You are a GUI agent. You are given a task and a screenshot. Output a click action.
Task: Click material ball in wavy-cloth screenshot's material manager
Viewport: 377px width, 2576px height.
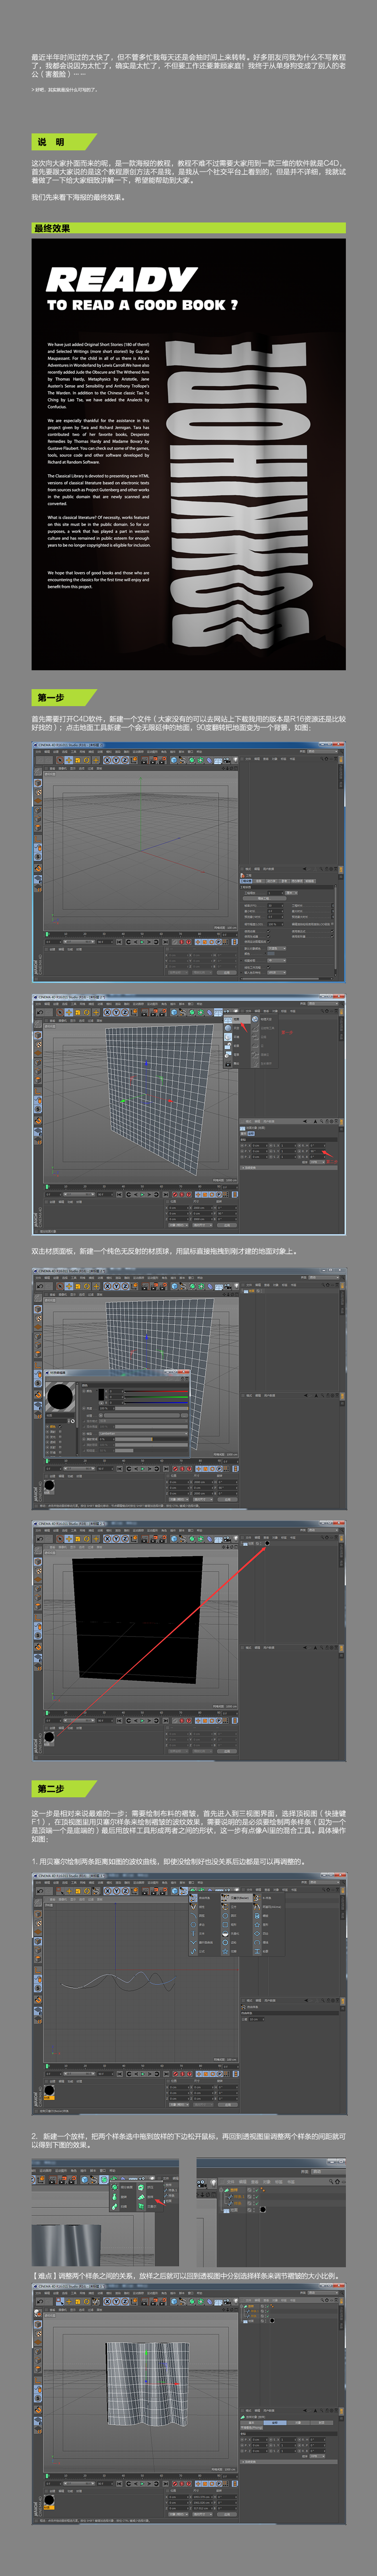click(x=49, y=2500)
